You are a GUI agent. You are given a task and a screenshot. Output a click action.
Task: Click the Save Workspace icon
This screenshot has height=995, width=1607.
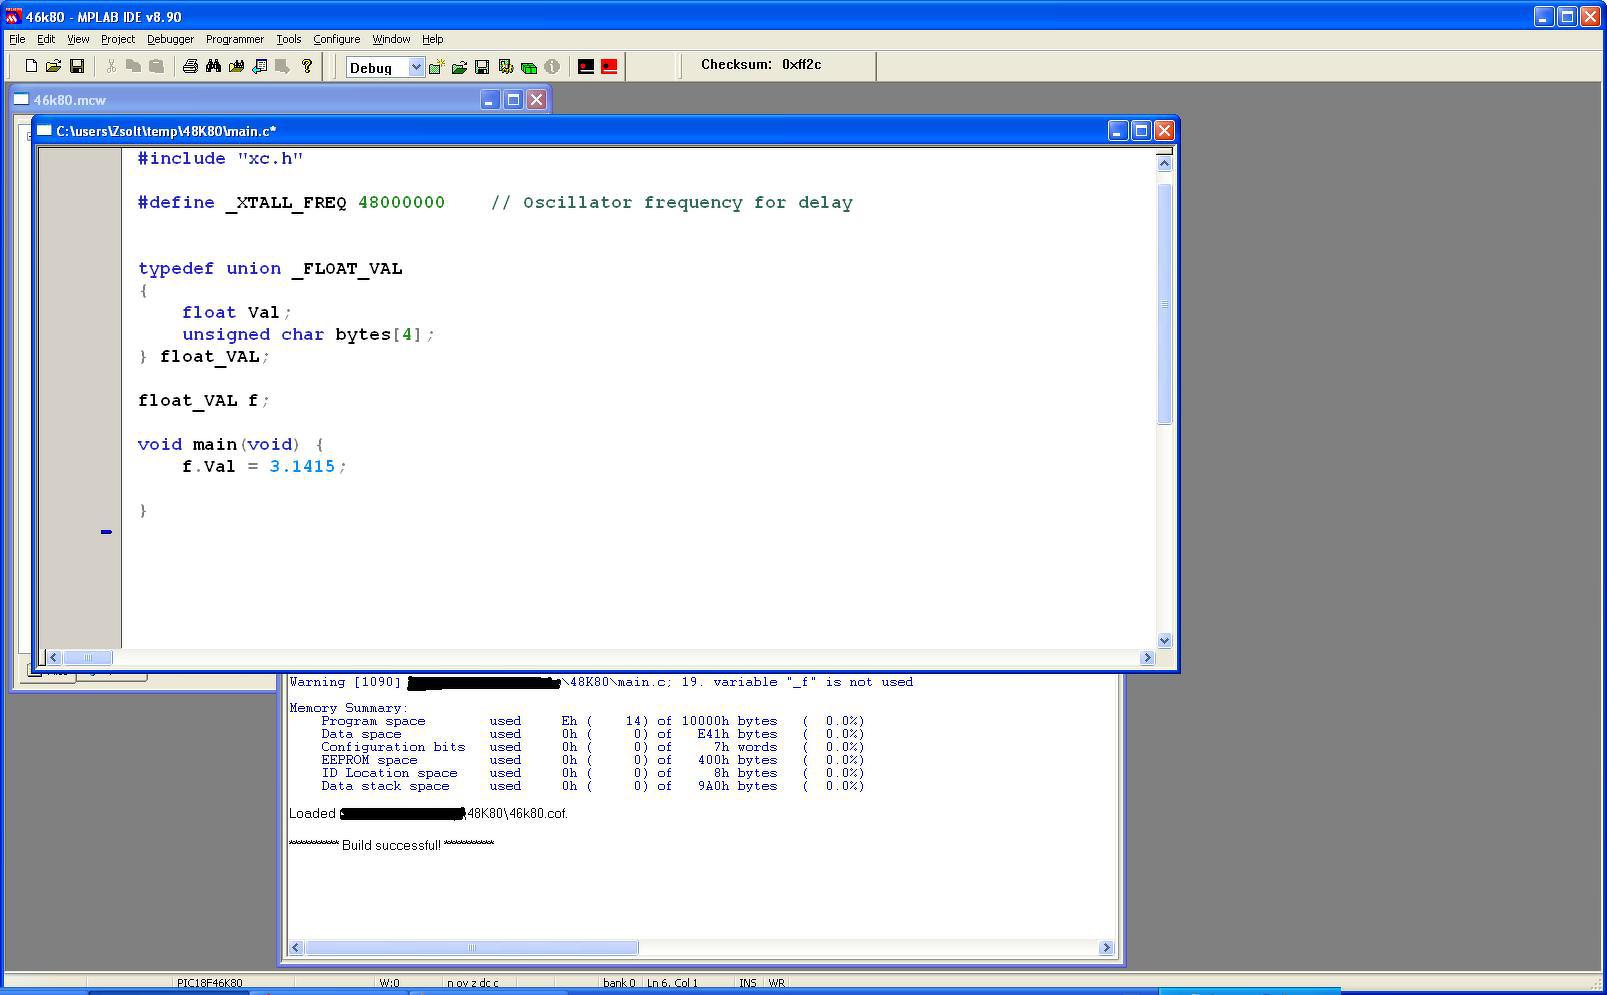click(x=482, y=67)
